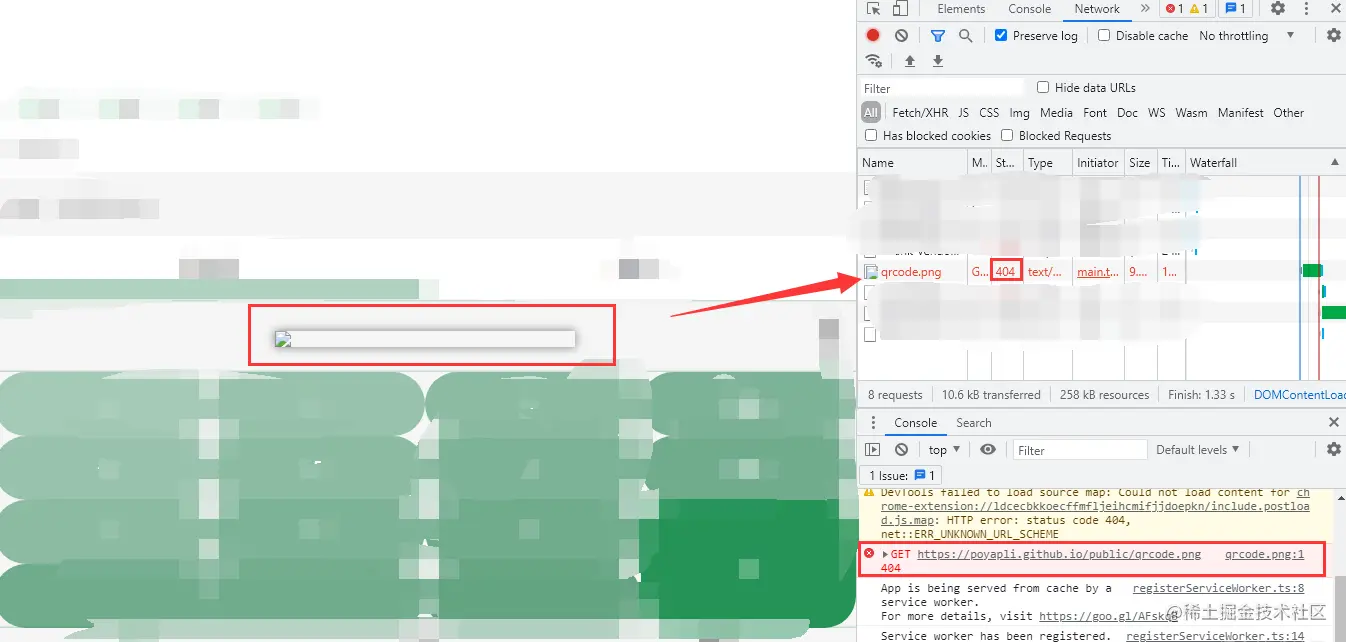Stop recording network log with red button

coord(873,35)
